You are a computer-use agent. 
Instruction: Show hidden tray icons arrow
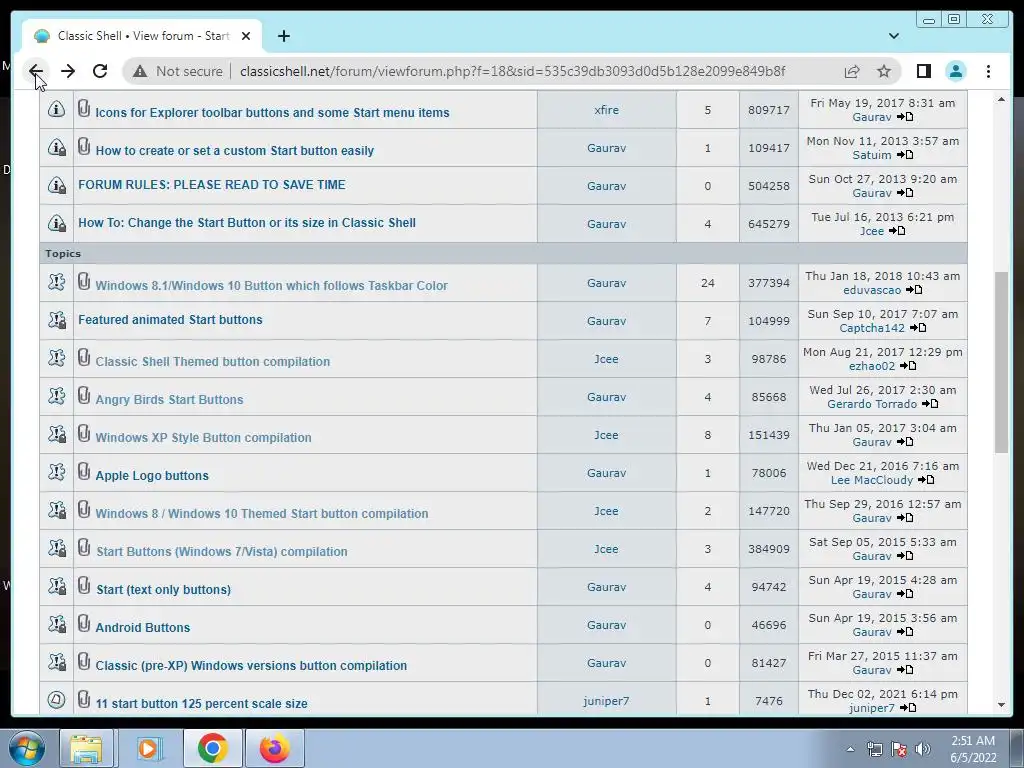tap(850, 749)
